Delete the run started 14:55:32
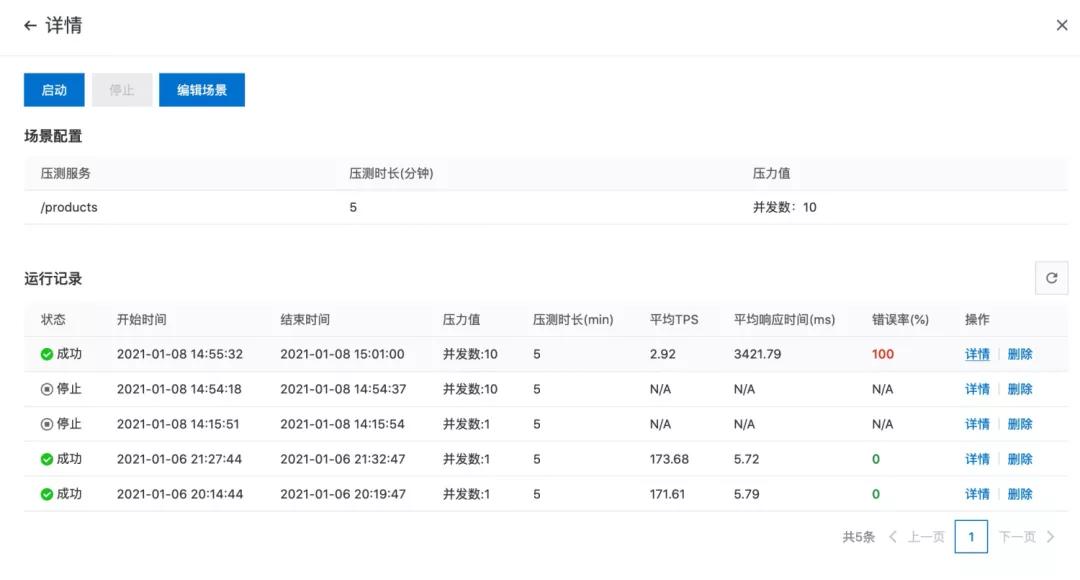The width and height of the screenshot is (1080, 580). click(x=1019, y=354)
